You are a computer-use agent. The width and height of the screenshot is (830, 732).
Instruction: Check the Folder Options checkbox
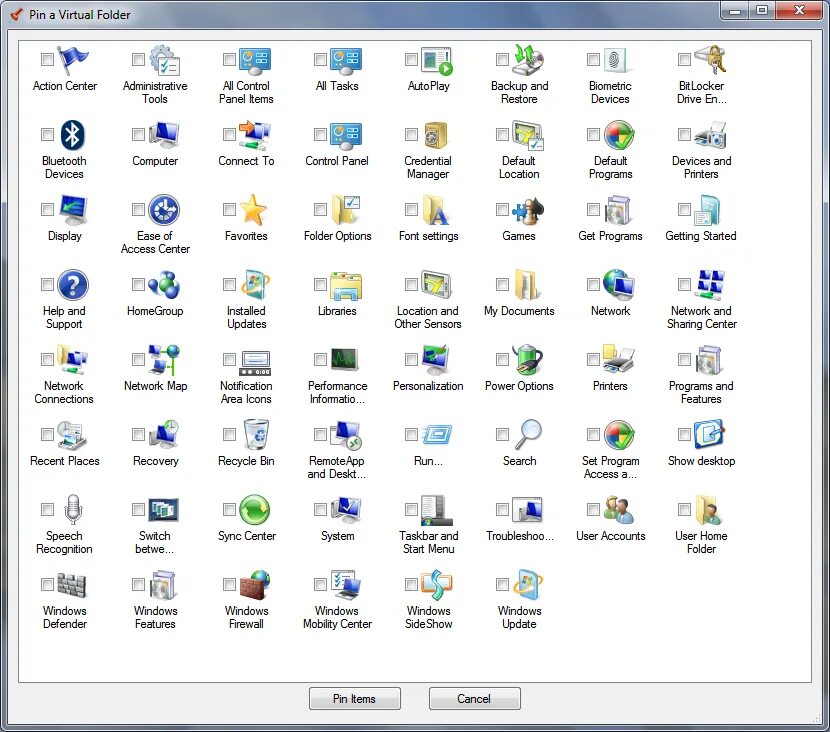(x=320, y=210)
